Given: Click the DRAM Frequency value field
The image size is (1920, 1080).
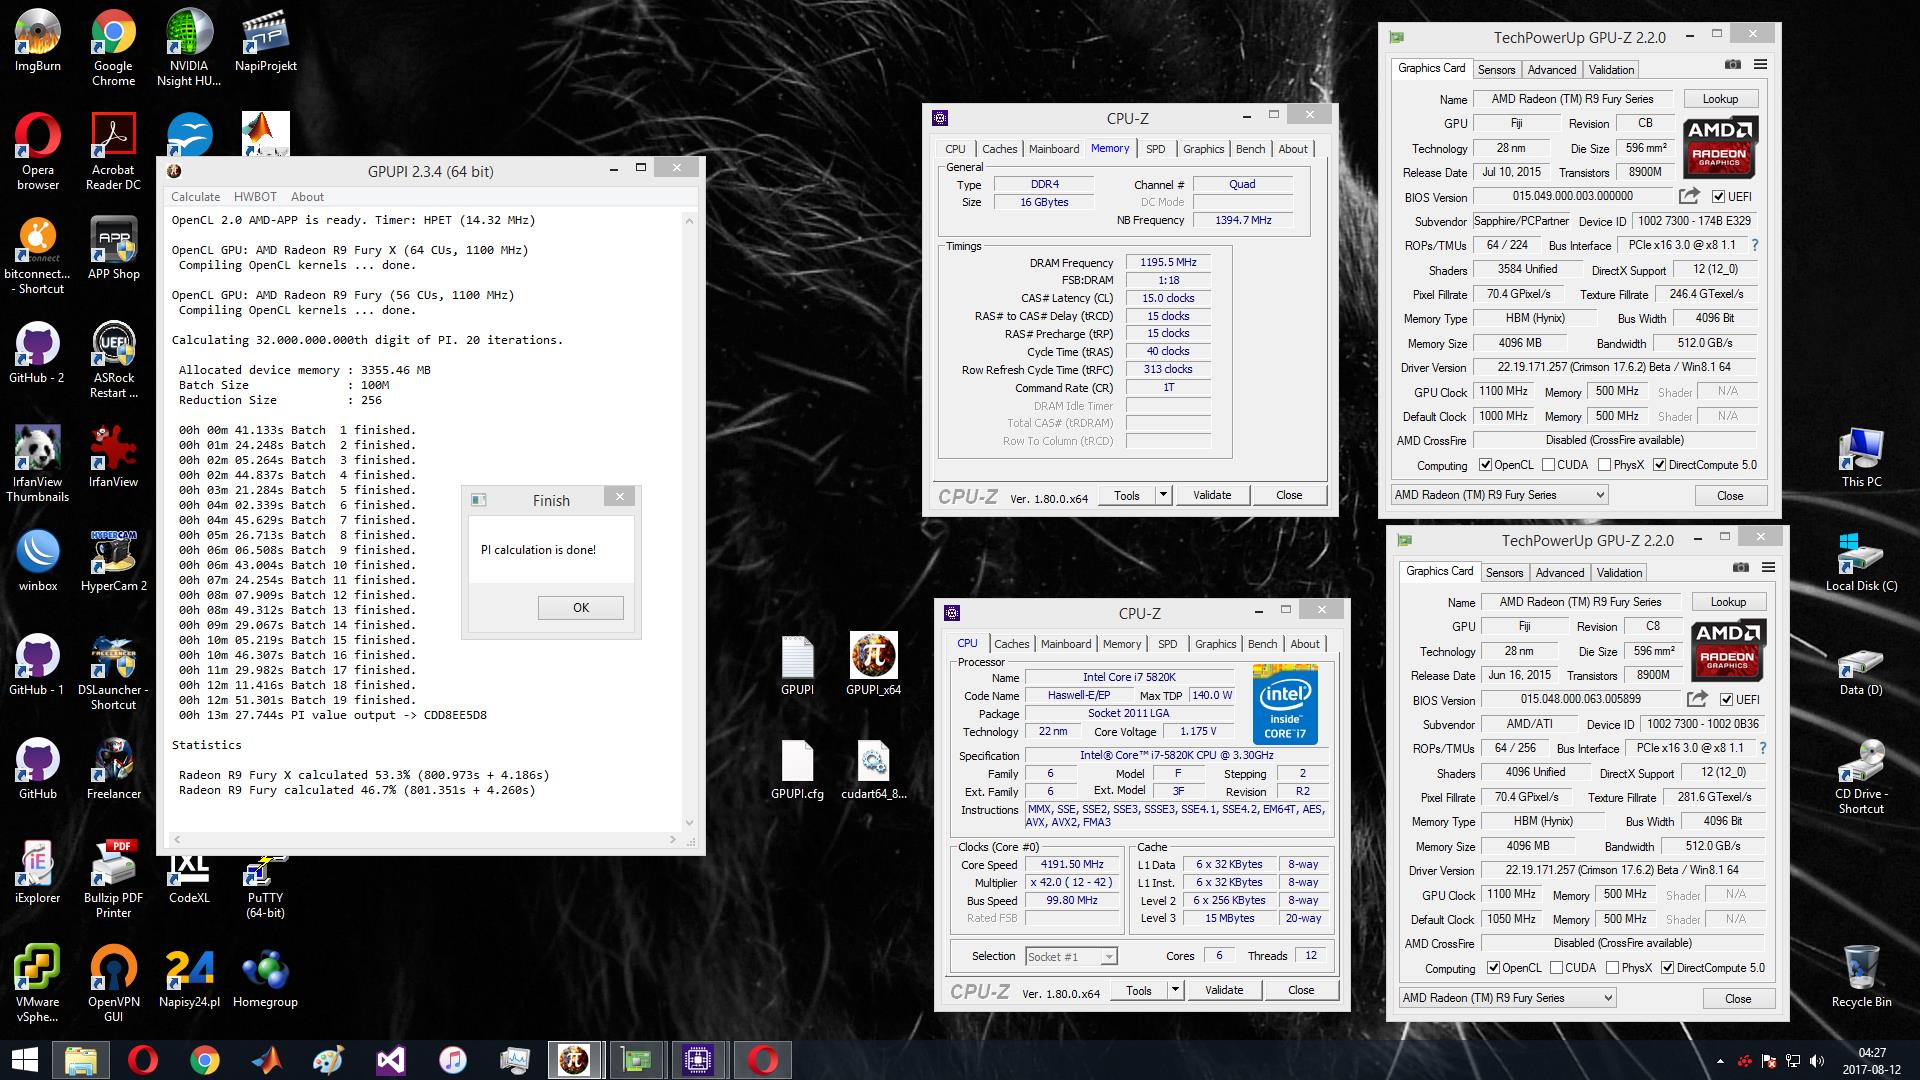Looking at the screenshot, I should 1168,262.
